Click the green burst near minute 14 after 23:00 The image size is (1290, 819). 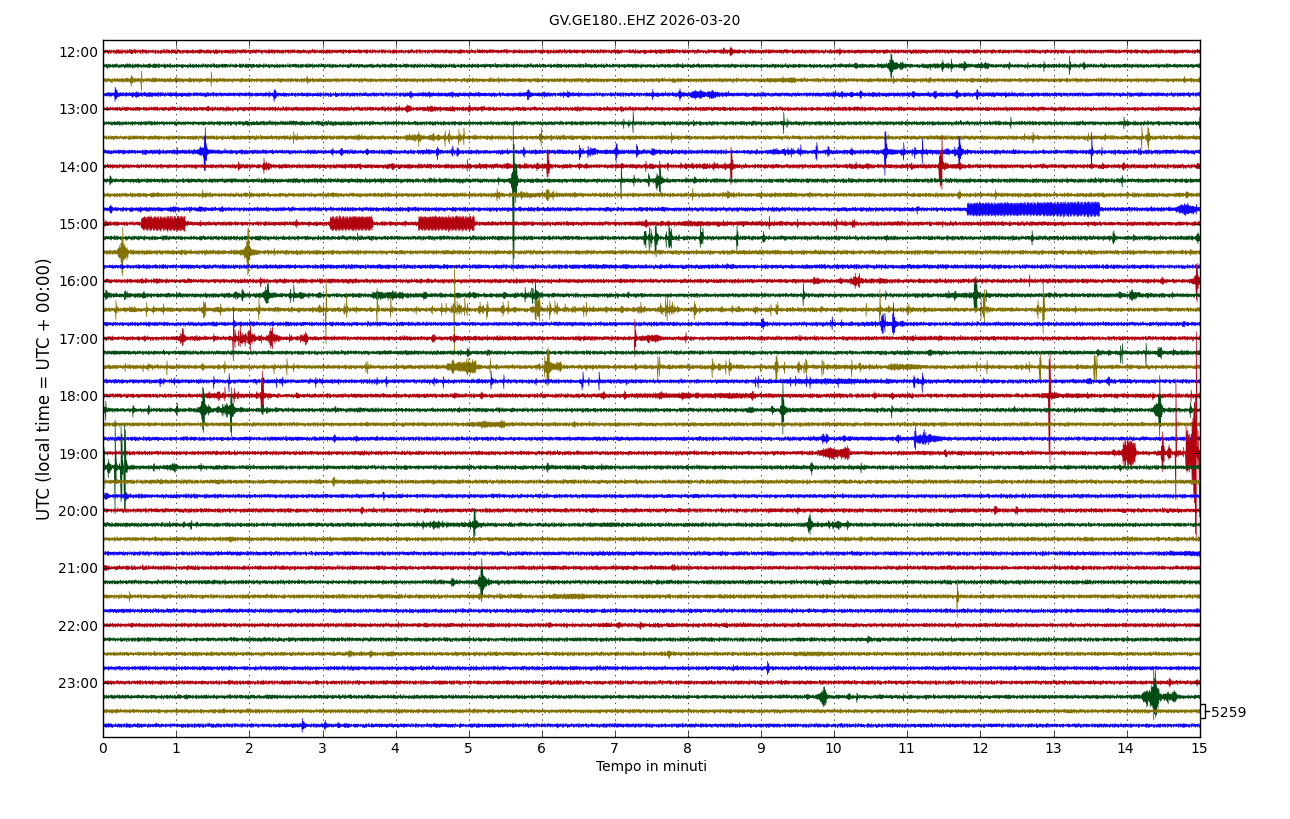(1153, 696)
